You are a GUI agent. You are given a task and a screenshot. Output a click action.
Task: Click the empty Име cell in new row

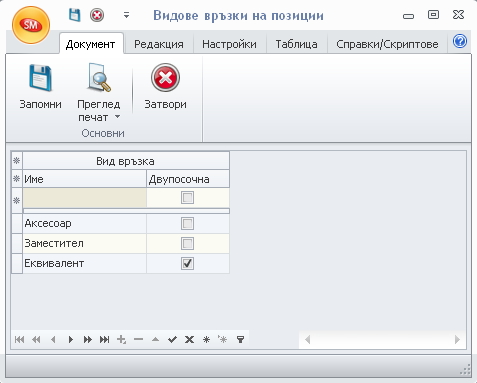85,198
